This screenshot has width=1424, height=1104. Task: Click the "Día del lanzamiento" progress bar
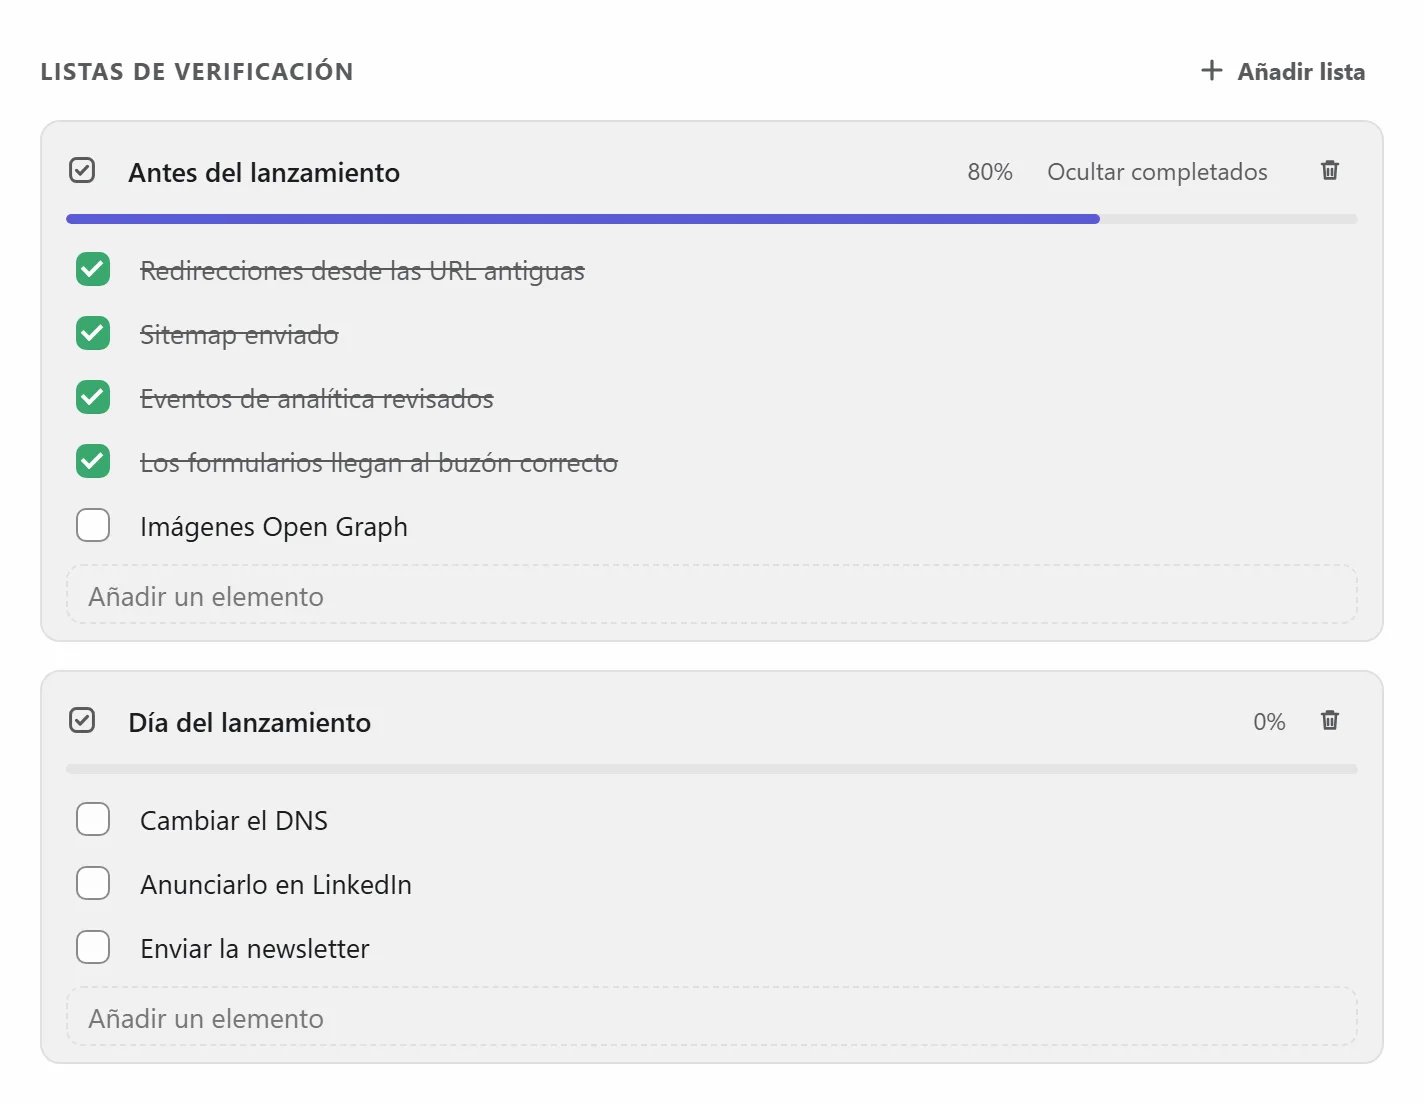point(712,769)
